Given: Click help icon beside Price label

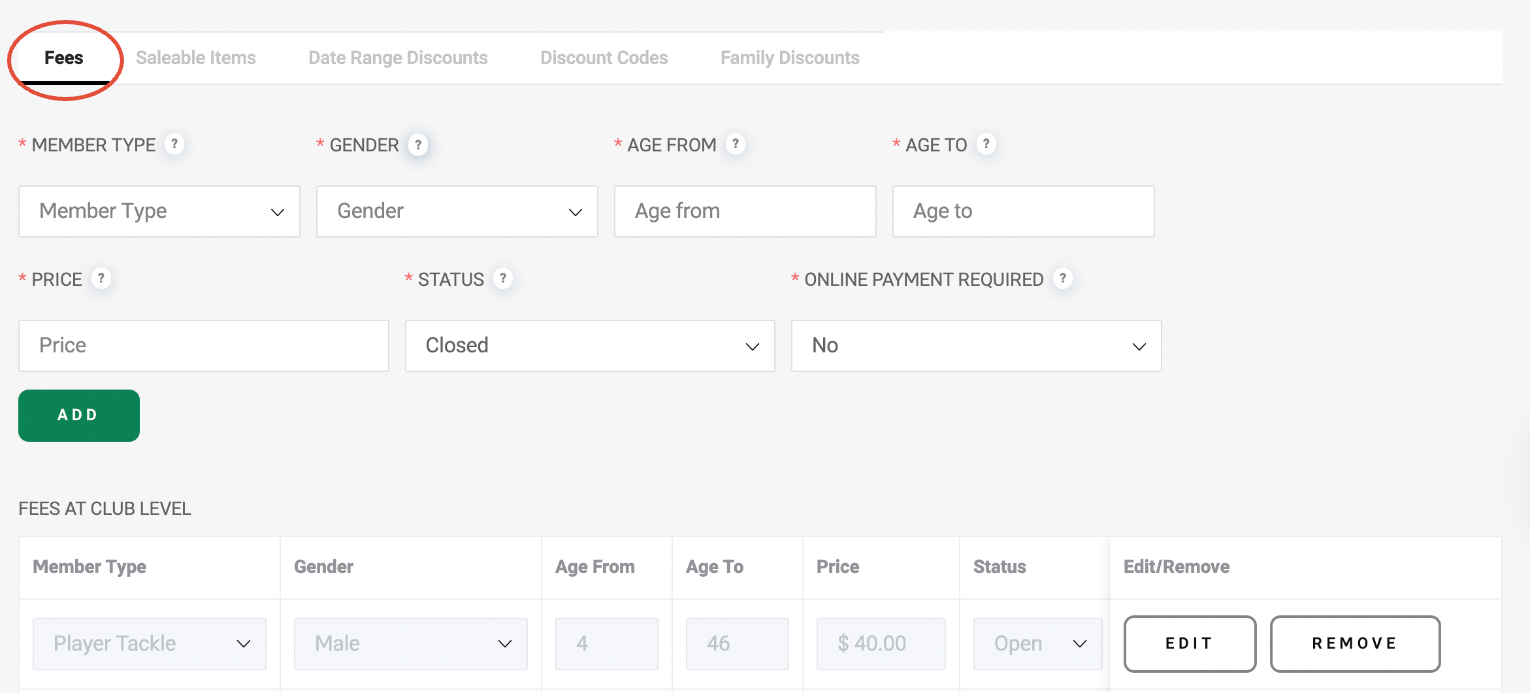Looking at the screenshot, I should point(101,279).
